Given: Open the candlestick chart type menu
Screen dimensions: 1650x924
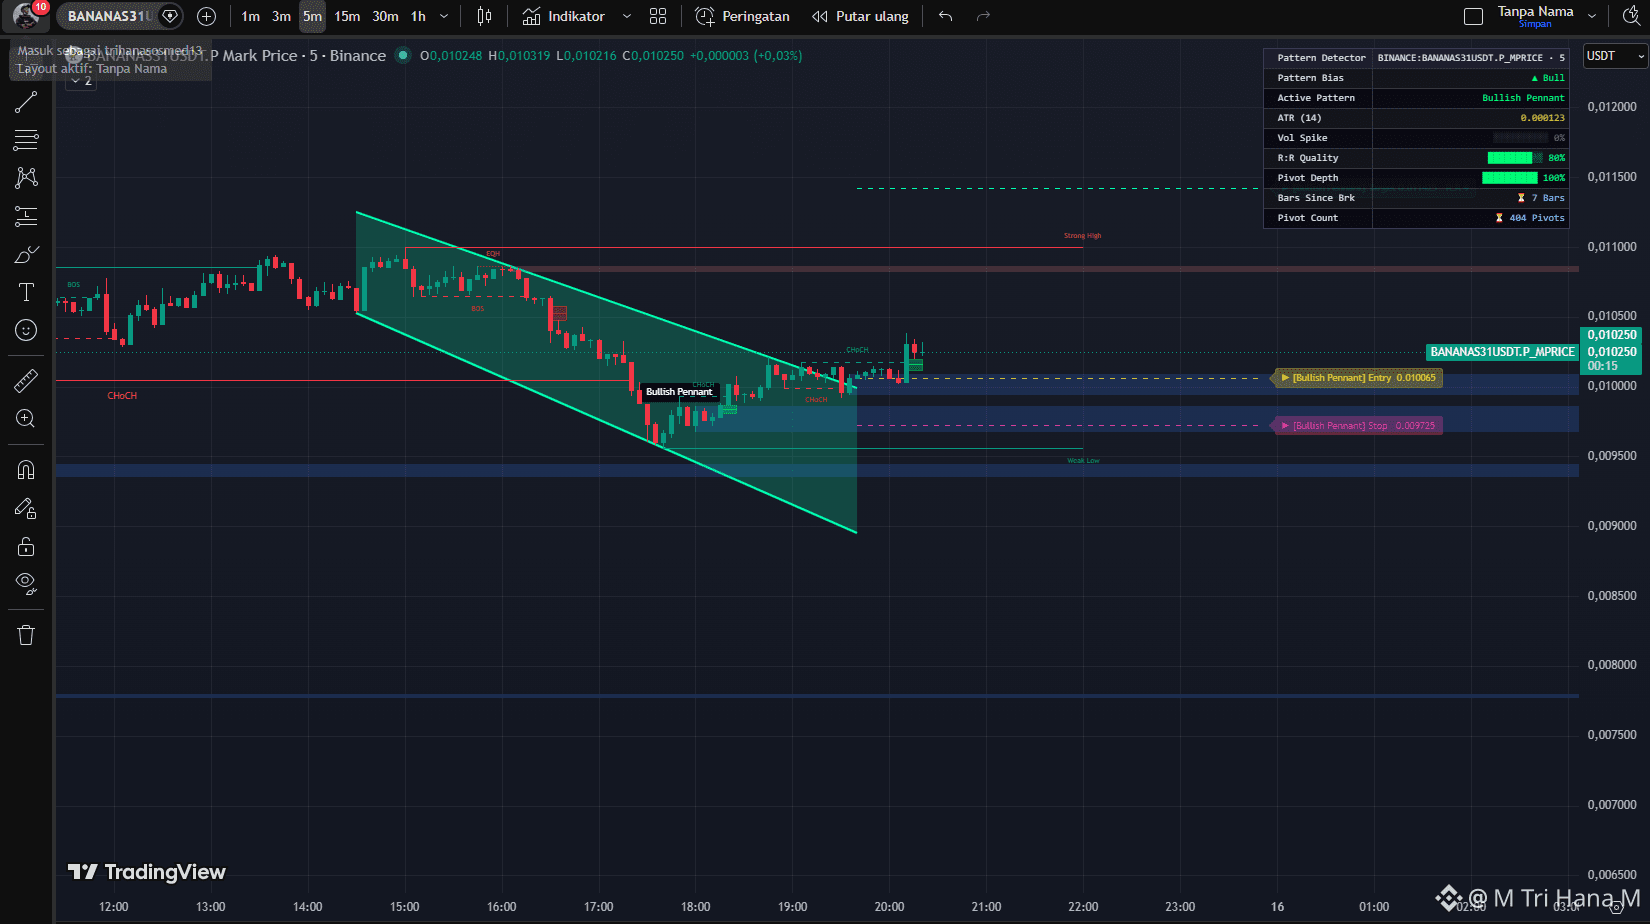Looking at the screenshot, I should tap(484, 16).
